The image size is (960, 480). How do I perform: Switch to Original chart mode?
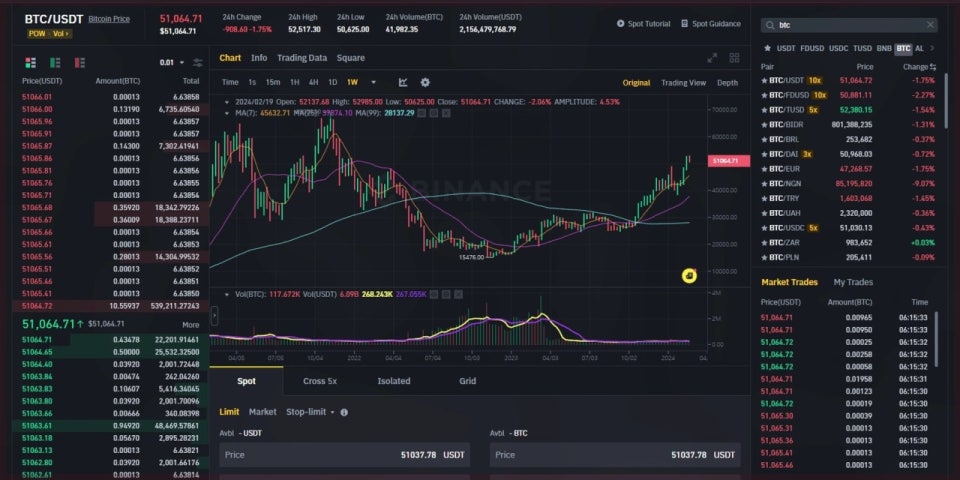point(636,83)
